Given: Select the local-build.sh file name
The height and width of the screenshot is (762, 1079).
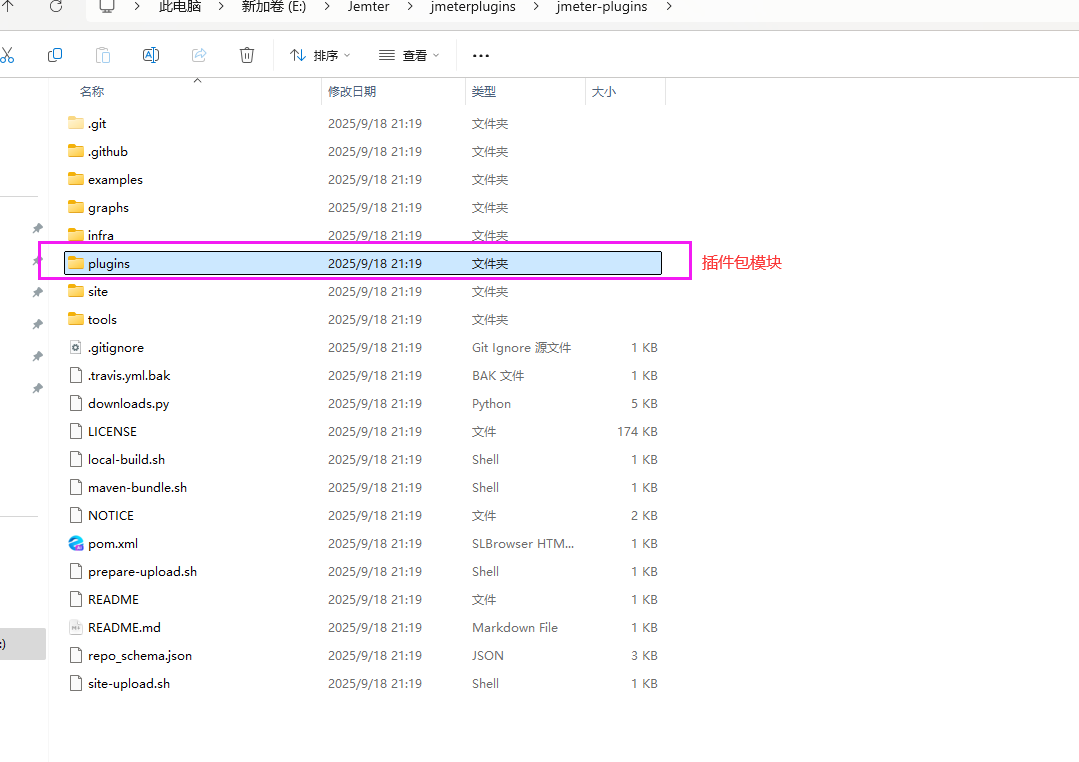Looking at the screenshot, I should pos(127,460).
